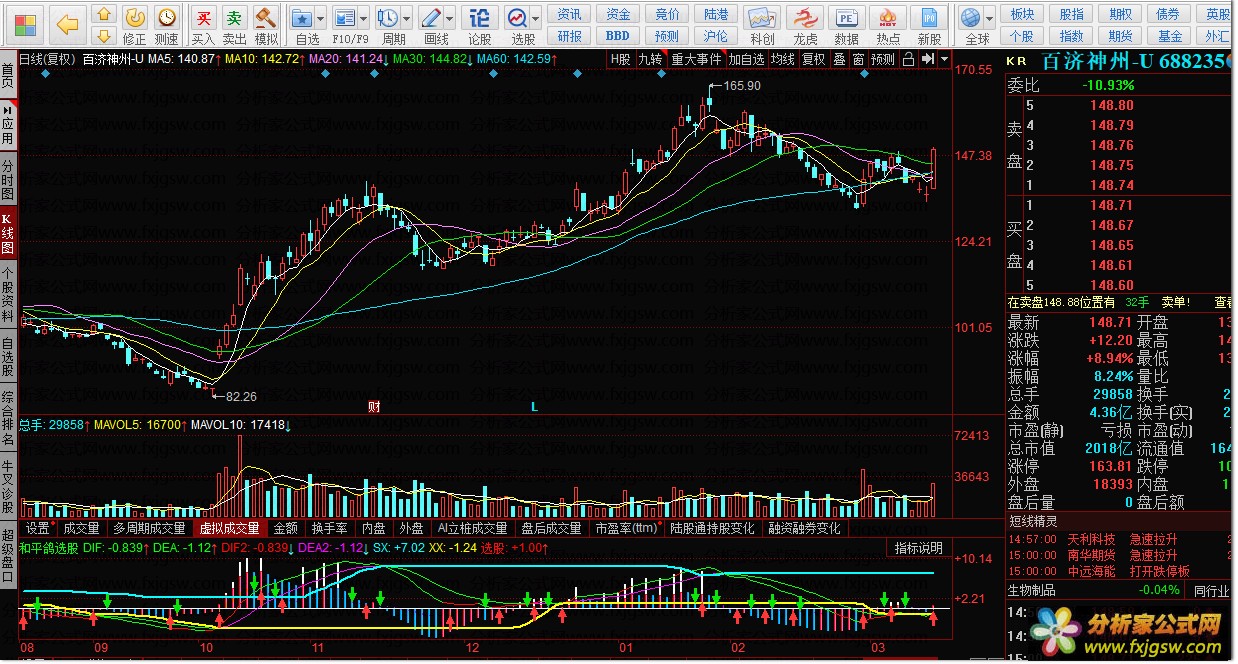This screenshot has height=664, width=1238.
Task: Click the BBD toolbar button
Action: point(618,36)
